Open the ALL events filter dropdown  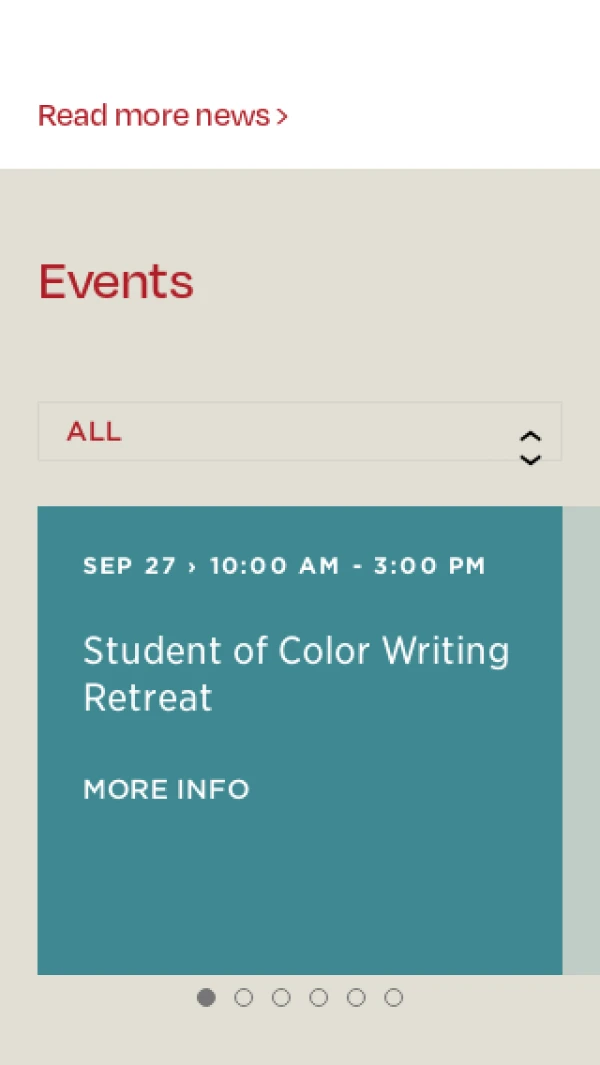tap(299, 432)
